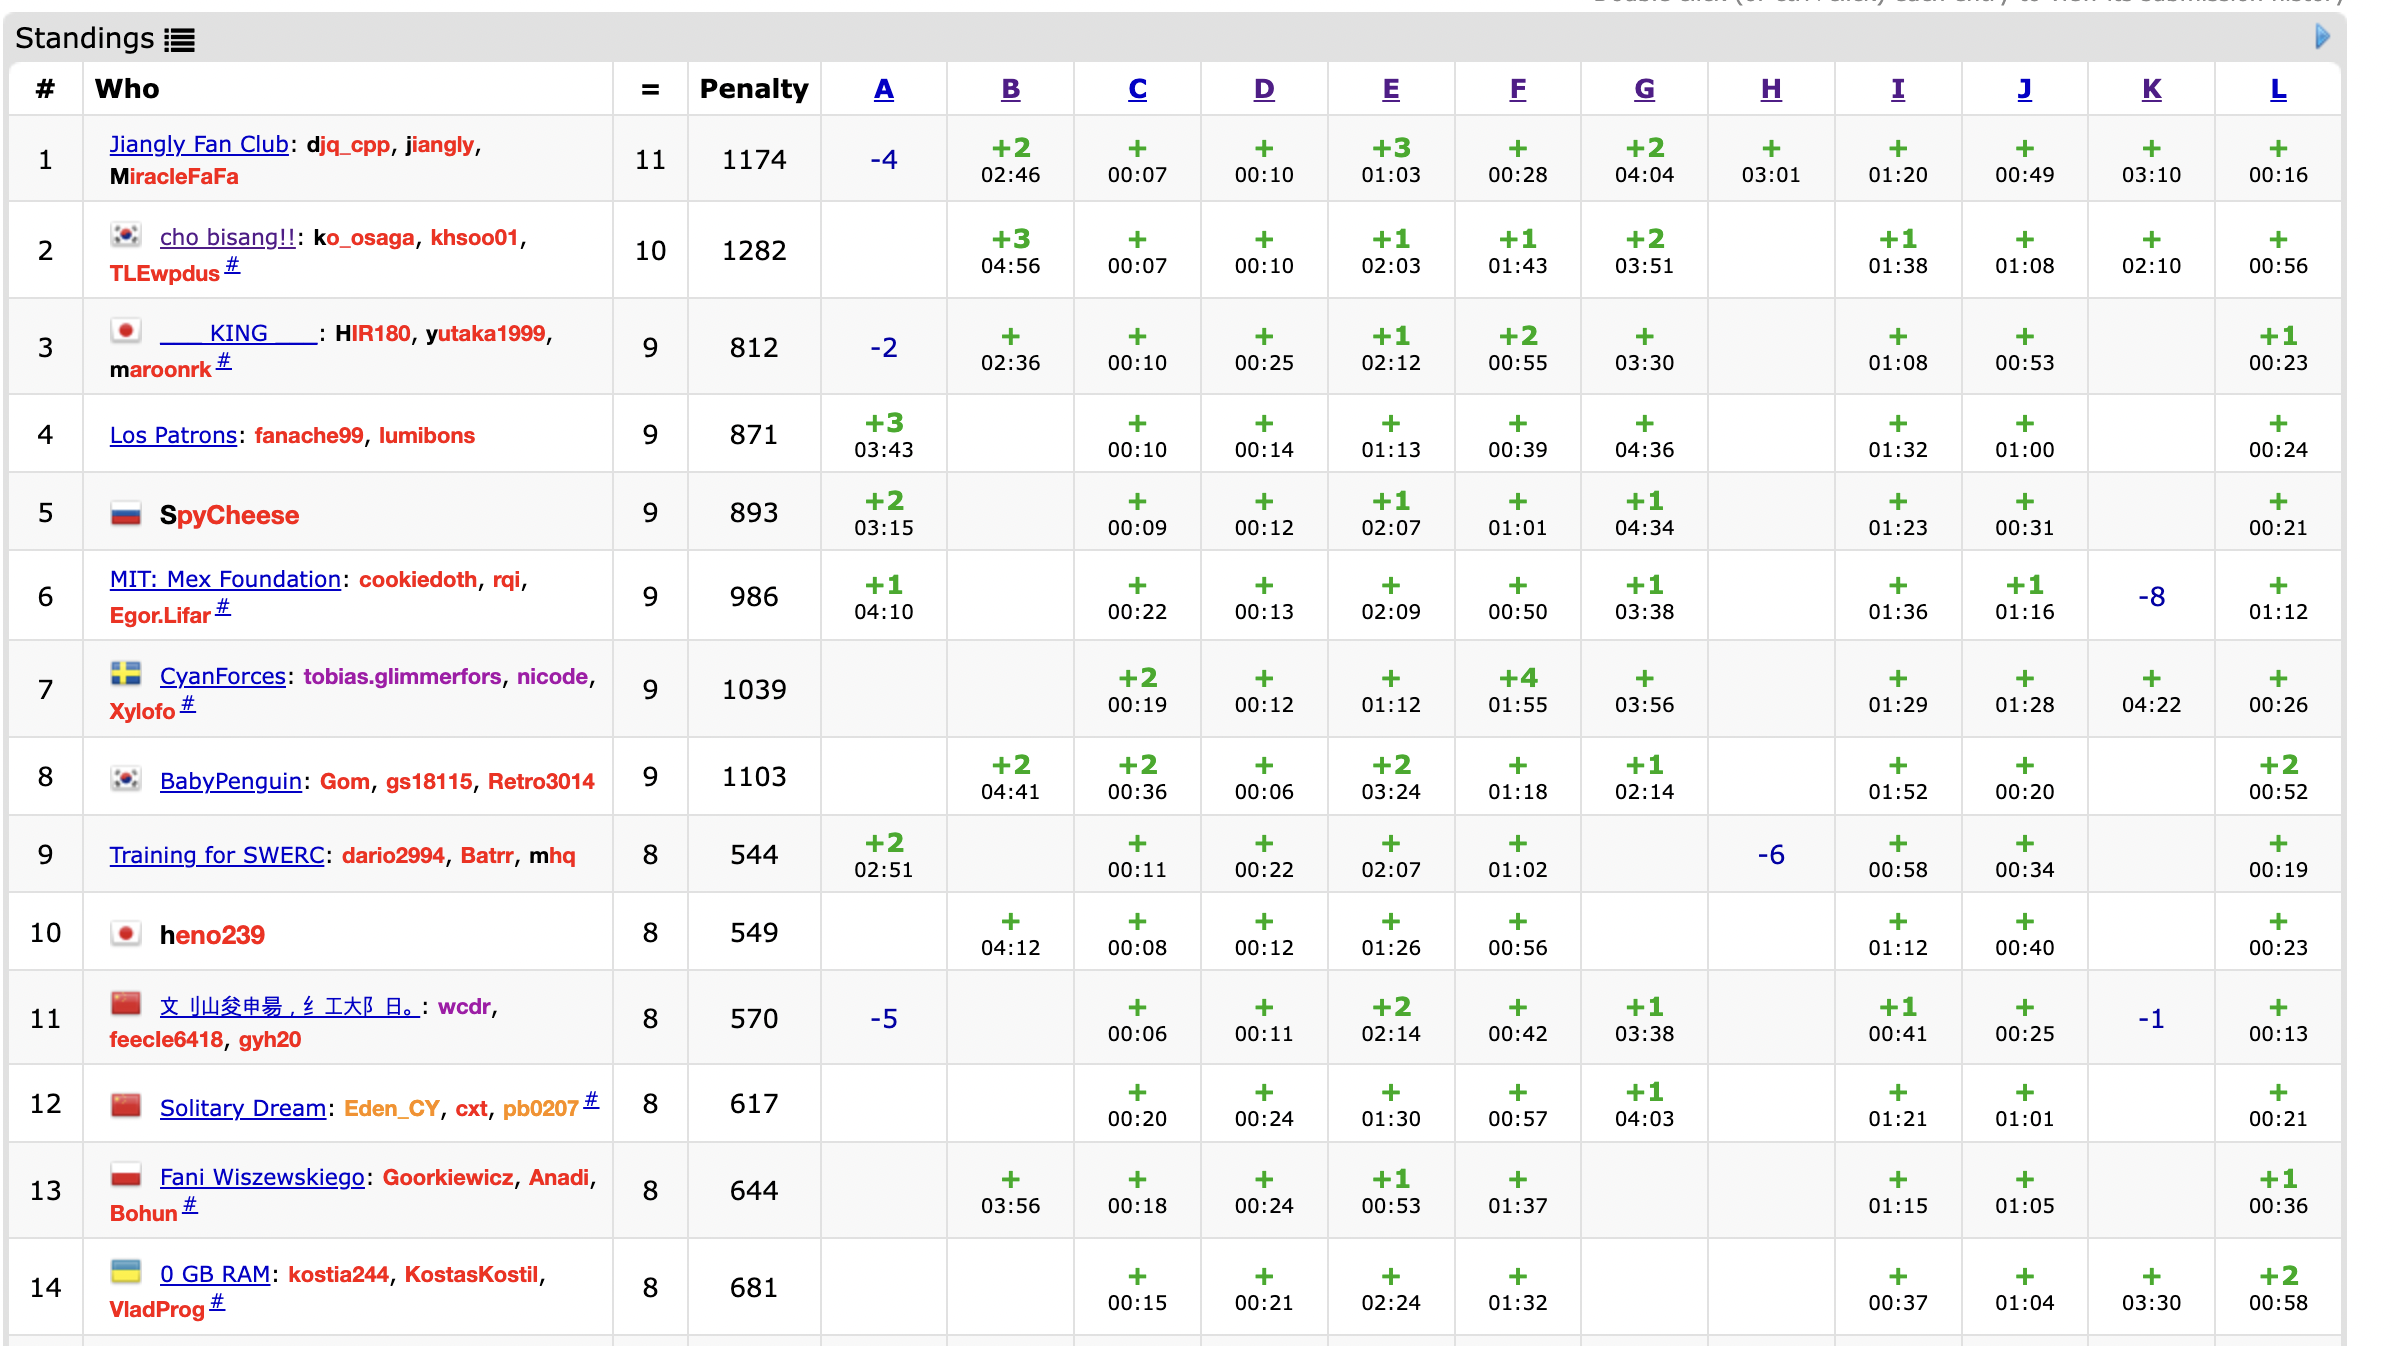2394x1346 pixels.
Task: Click the China flag beside Solitary Dream
Action: pyautogui.click(x=126, y=1106)
